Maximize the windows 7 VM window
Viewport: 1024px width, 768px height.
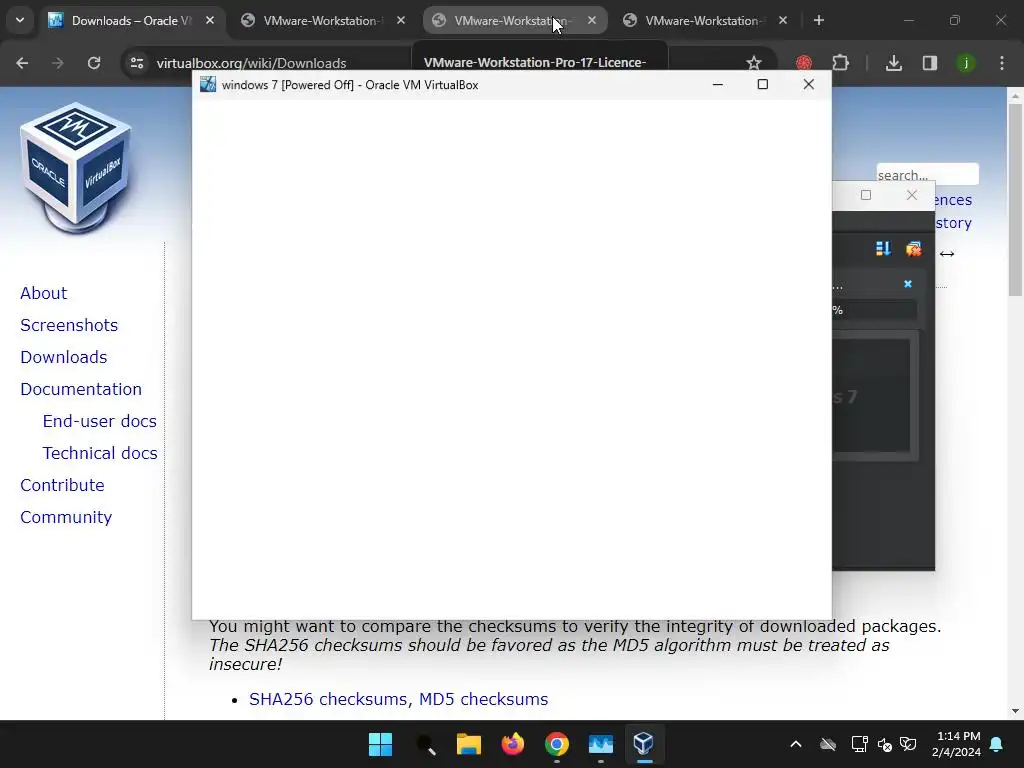tap(762, 84)
